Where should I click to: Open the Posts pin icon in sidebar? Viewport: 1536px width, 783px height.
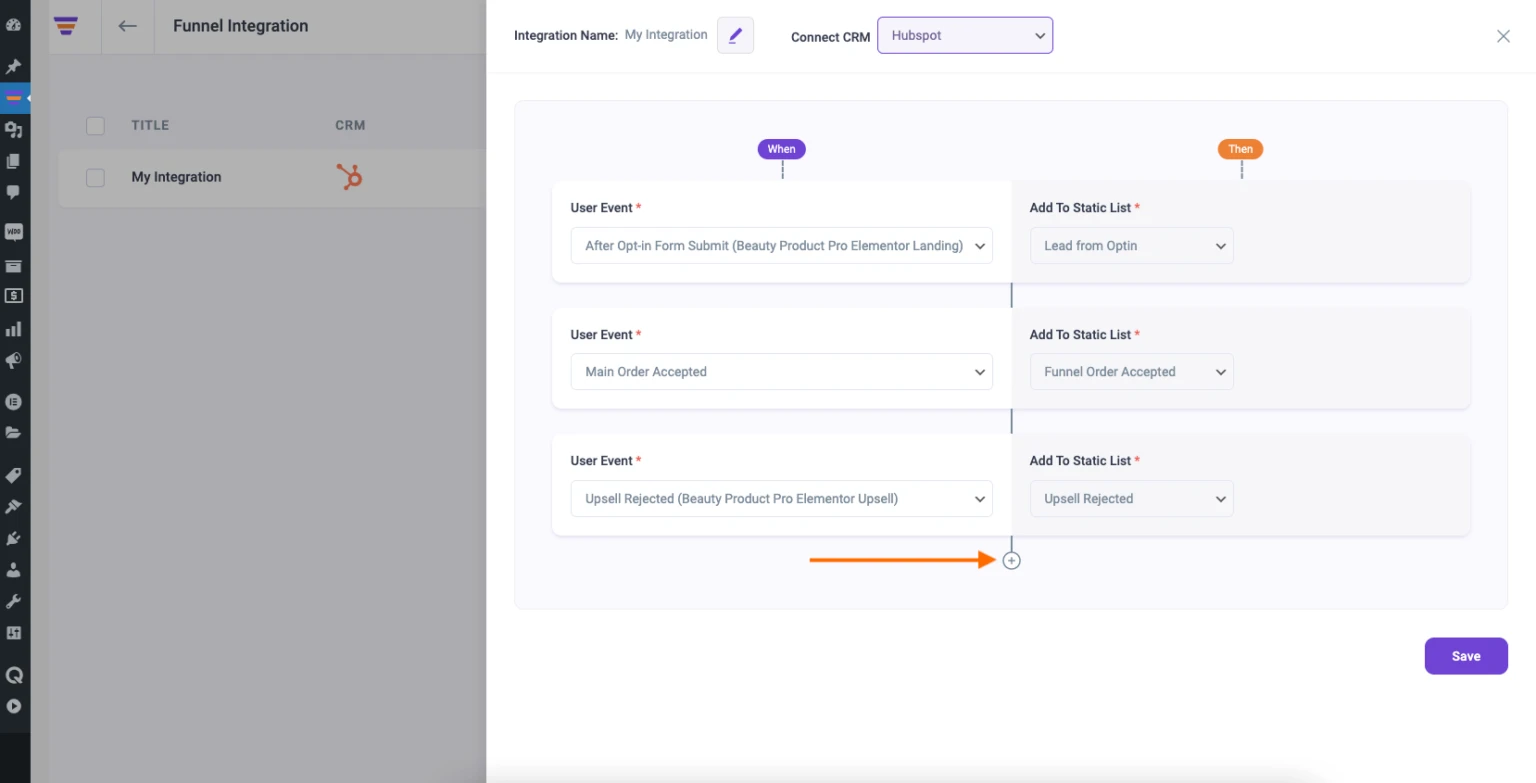[14, 67]
